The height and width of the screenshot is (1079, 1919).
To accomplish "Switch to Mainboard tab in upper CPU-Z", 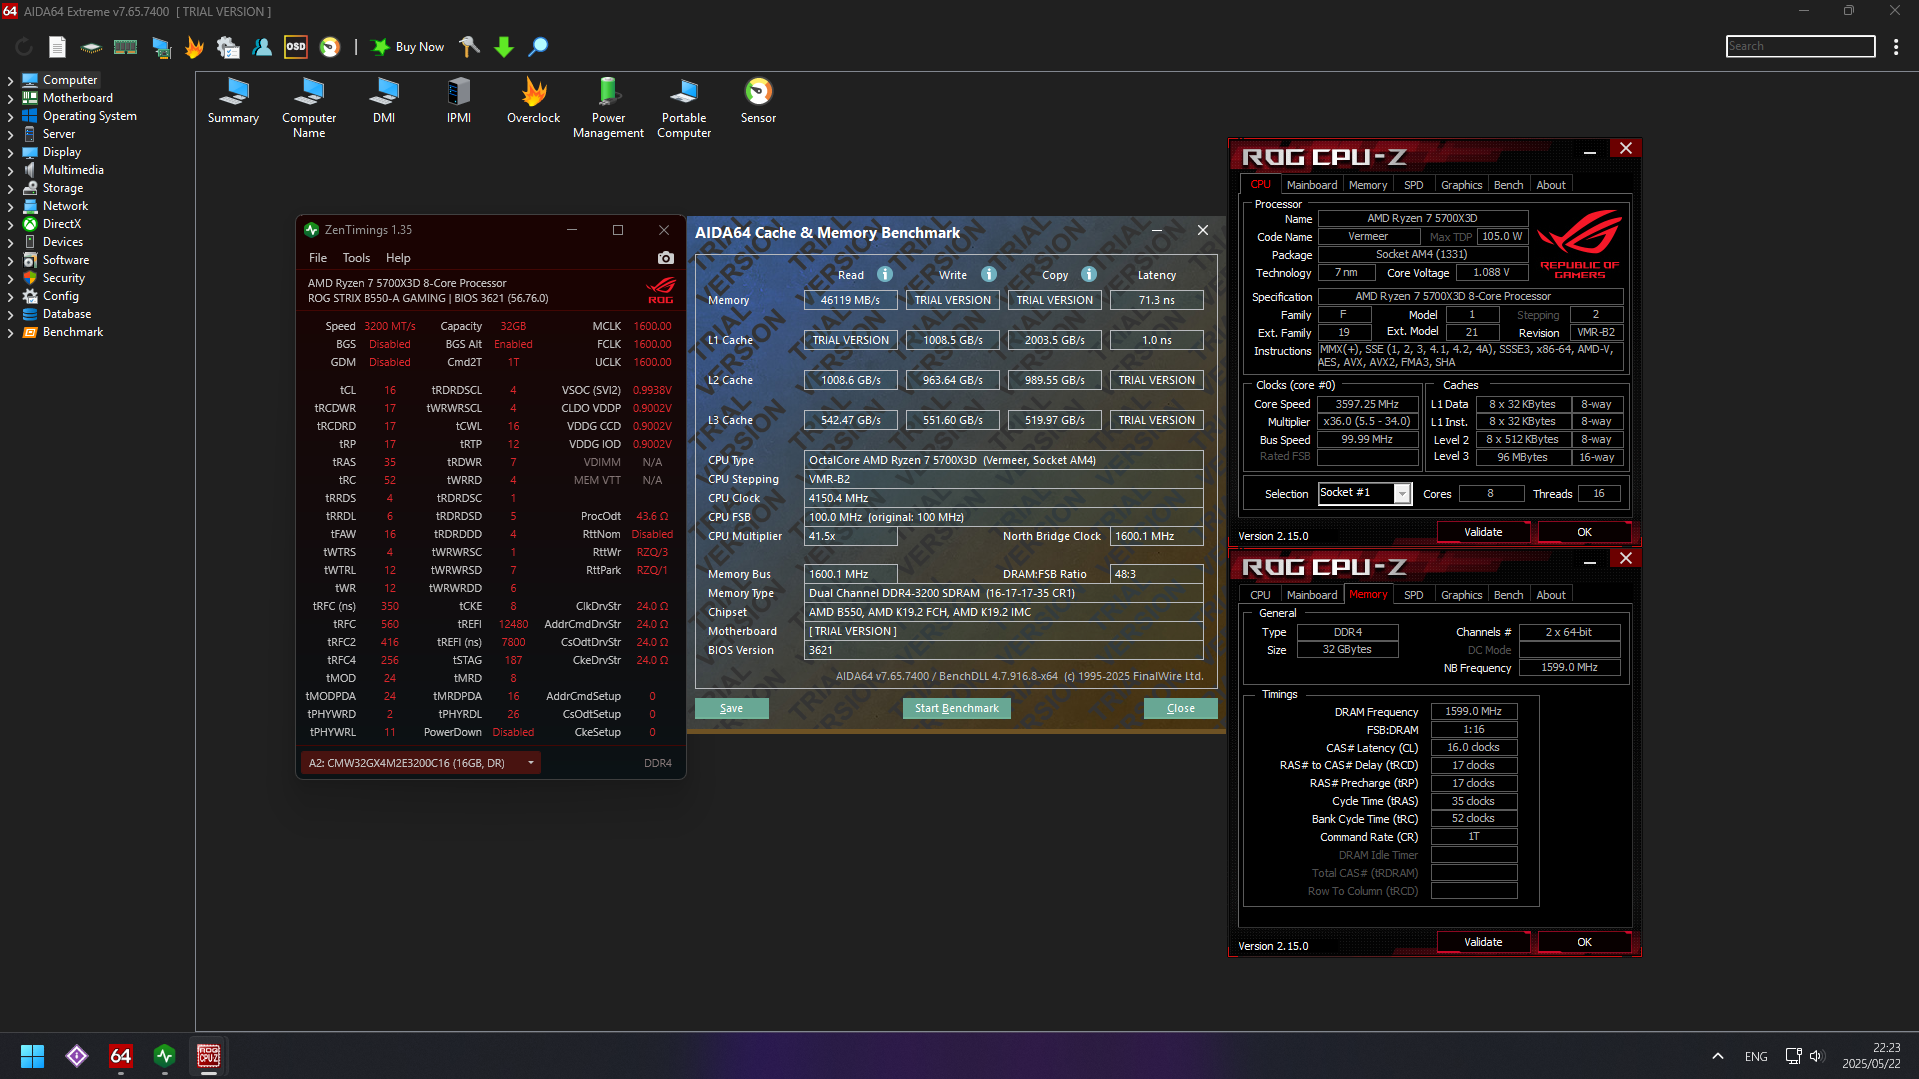I will [1312, 185].
